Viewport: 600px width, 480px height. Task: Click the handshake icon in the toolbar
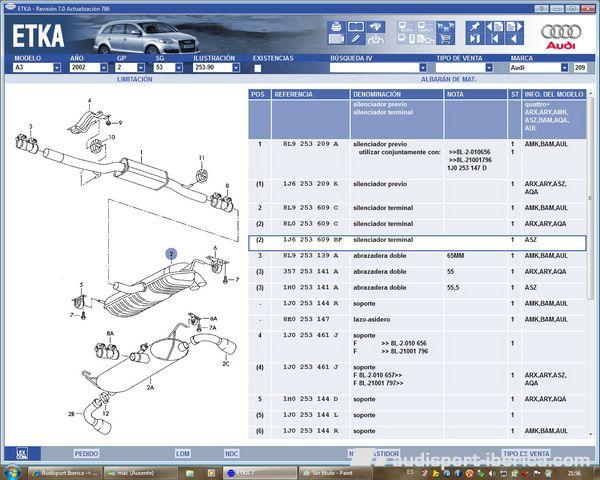point(376,27)
